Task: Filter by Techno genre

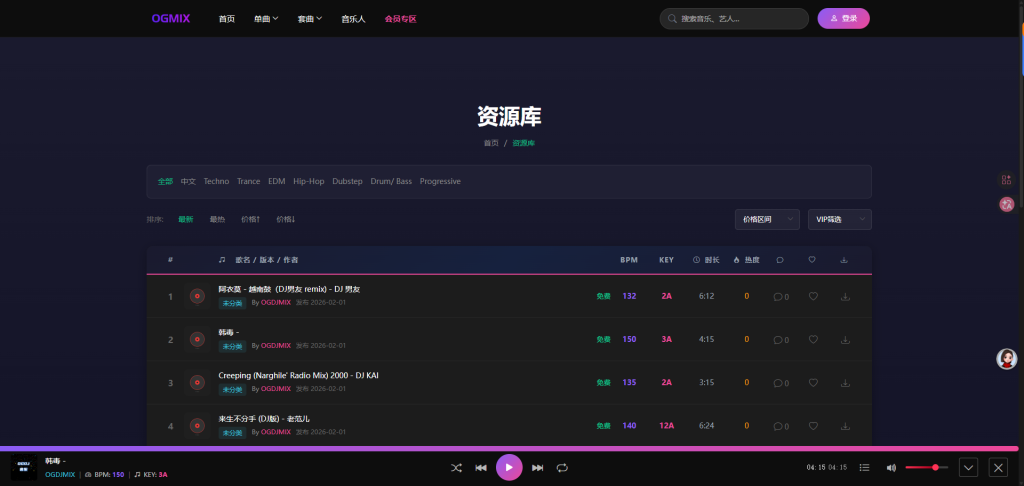Action: (216, 182)
